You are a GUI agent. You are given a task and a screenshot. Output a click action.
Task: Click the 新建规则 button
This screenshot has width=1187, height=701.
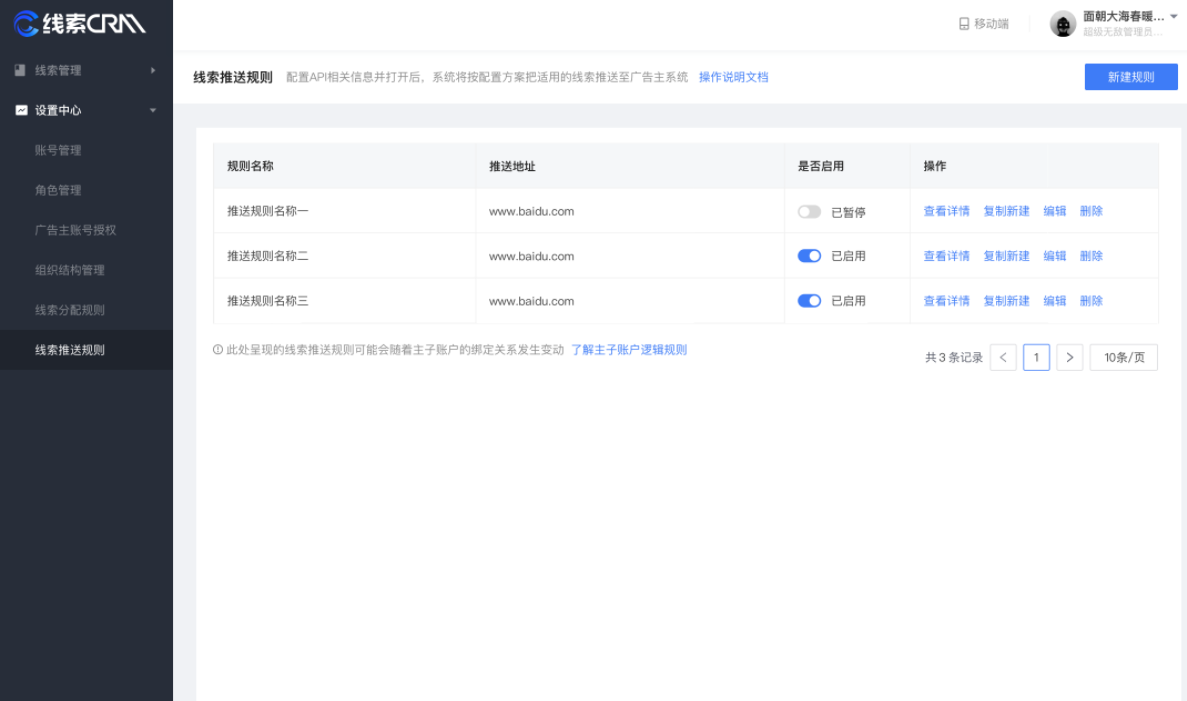coord(1131,76)
